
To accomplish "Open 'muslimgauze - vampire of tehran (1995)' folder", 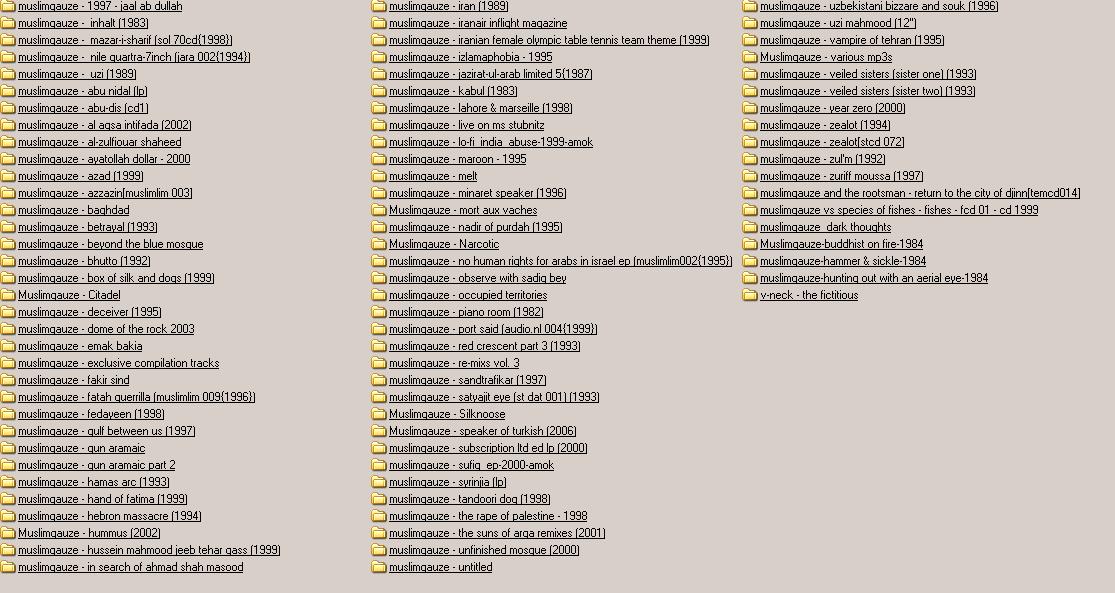I will [x=852, y=40].
